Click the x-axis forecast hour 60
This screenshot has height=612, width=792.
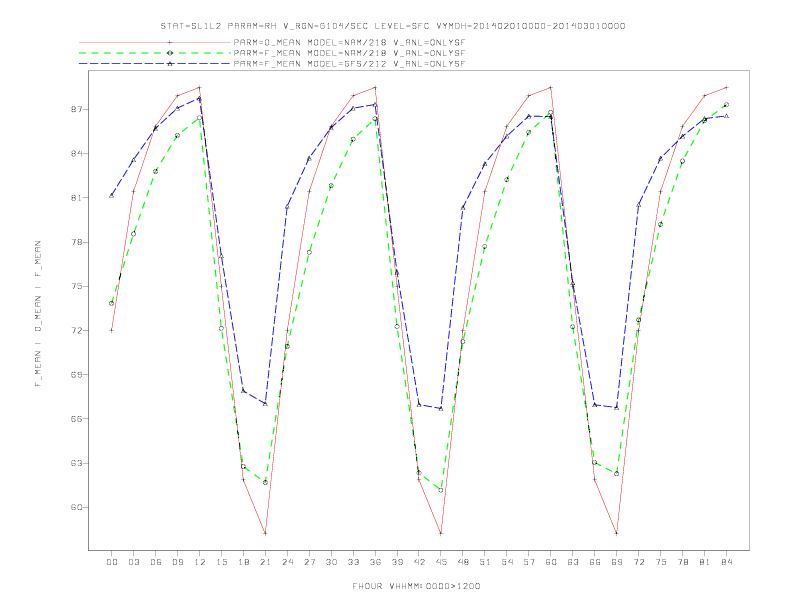coord(551,562)
